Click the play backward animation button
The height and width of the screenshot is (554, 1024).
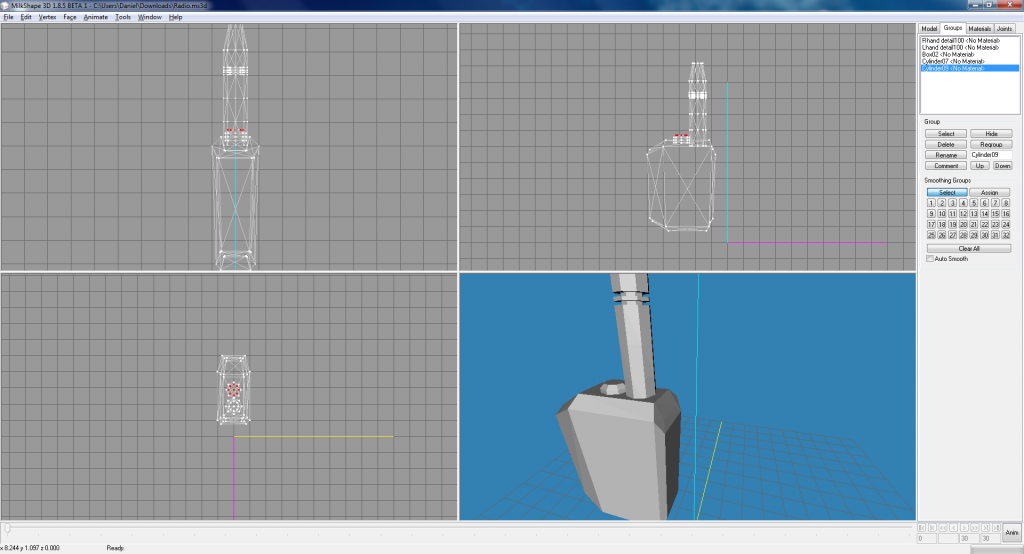click(954, 527)
